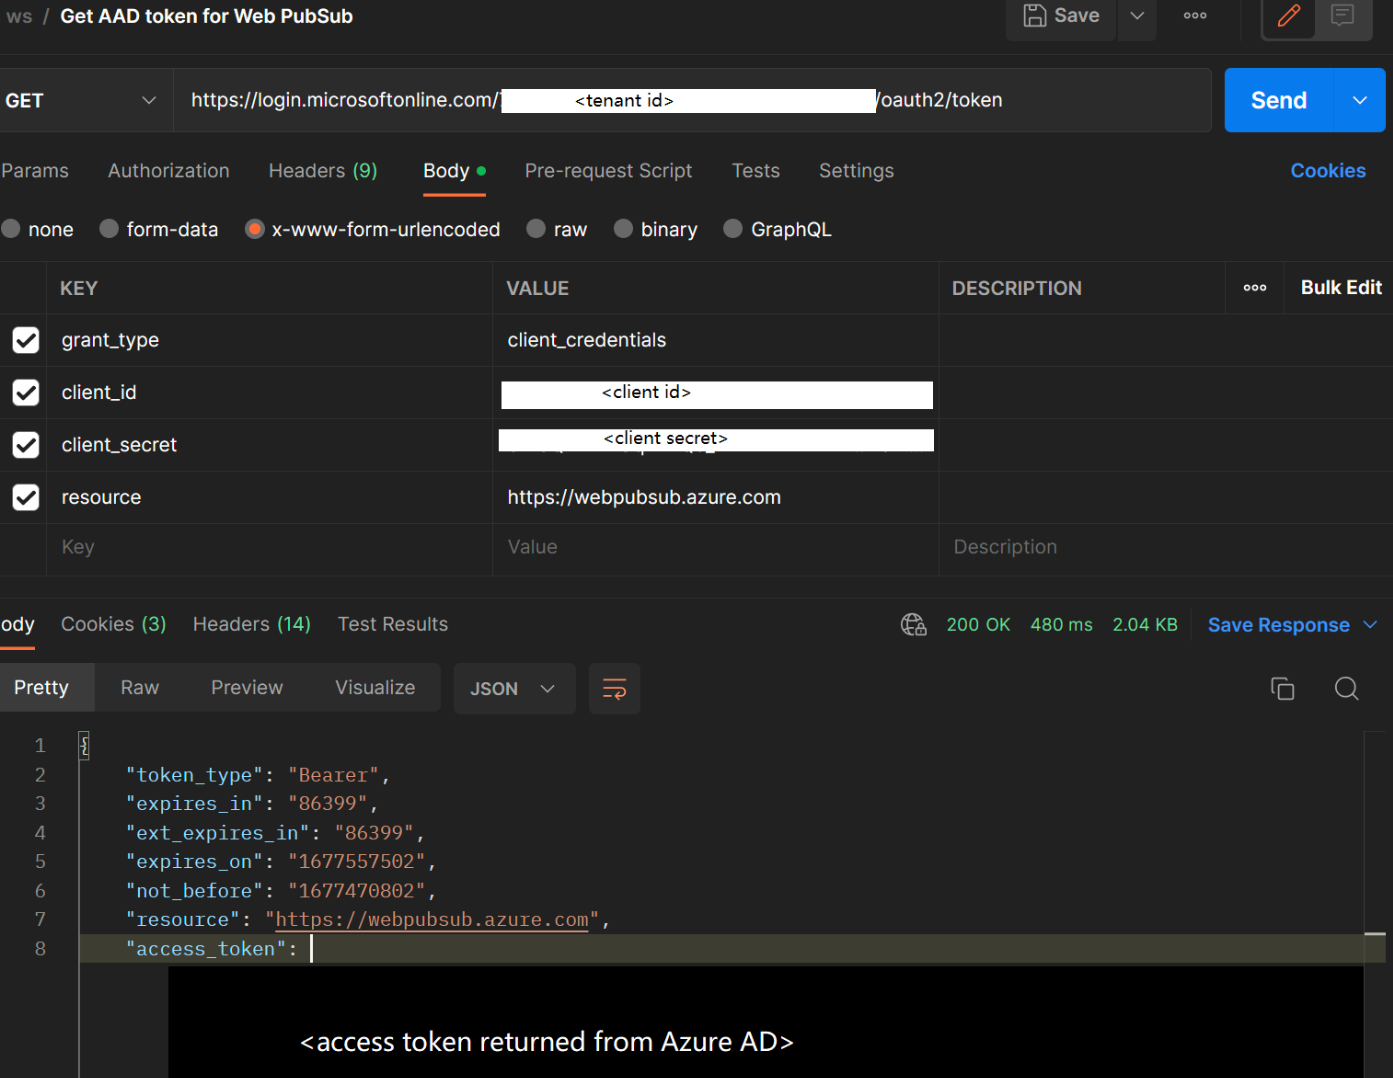Open the Cookies link

pos(1328,171)
